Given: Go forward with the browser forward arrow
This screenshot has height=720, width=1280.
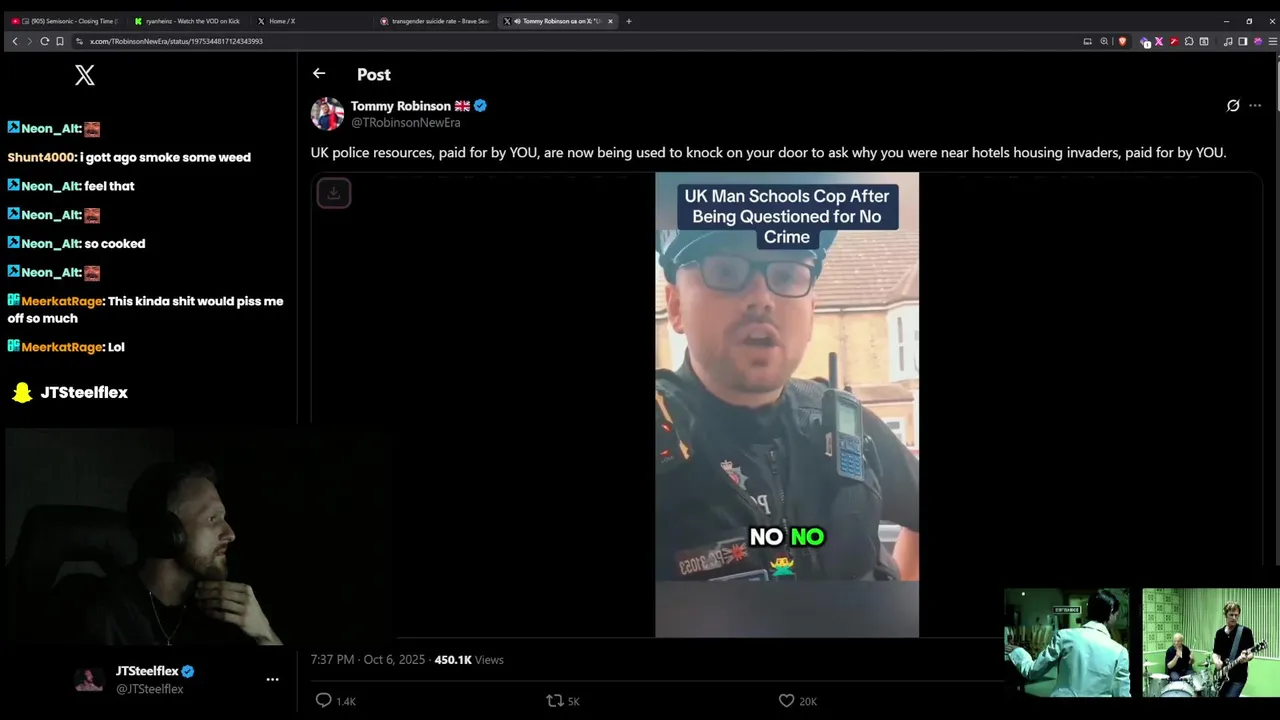Looking at the screenshot, I should [29, 41].
